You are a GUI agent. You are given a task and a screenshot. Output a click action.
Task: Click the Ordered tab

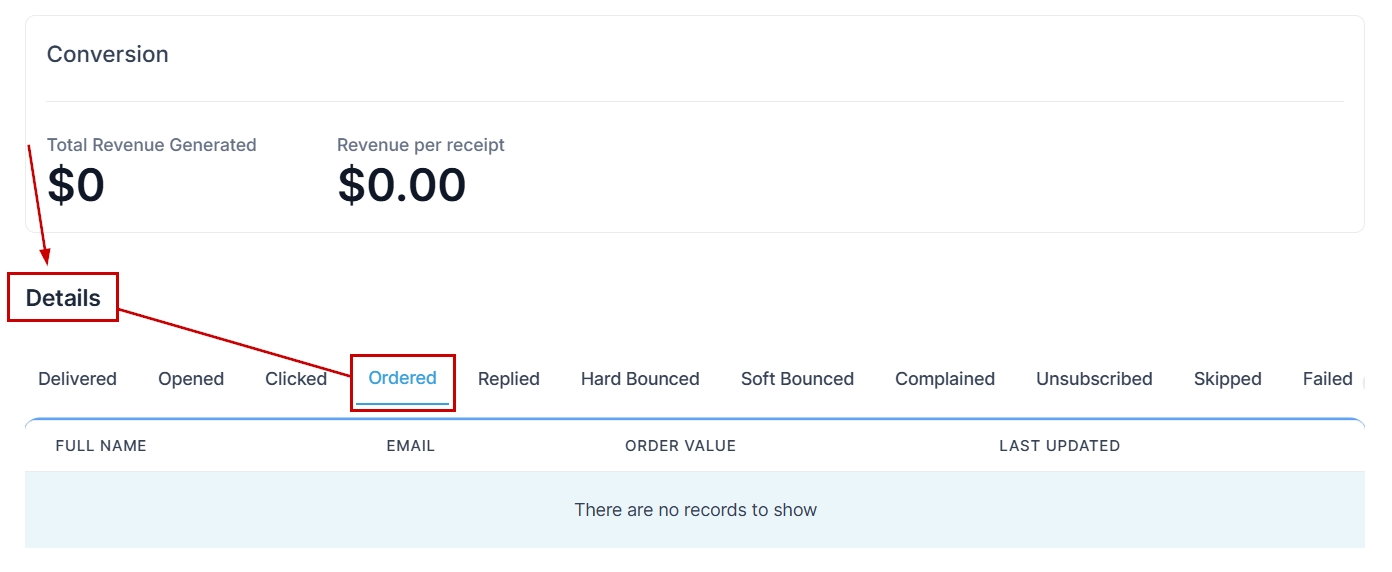(x=402, y=378)
